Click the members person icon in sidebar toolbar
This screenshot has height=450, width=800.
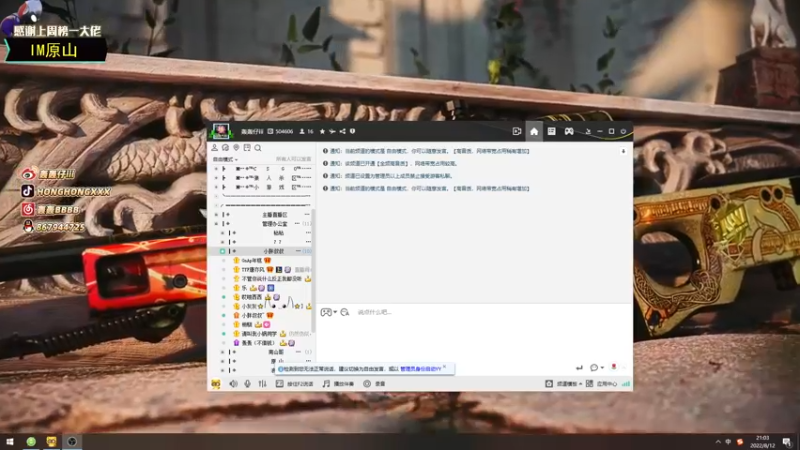(215, 147)
